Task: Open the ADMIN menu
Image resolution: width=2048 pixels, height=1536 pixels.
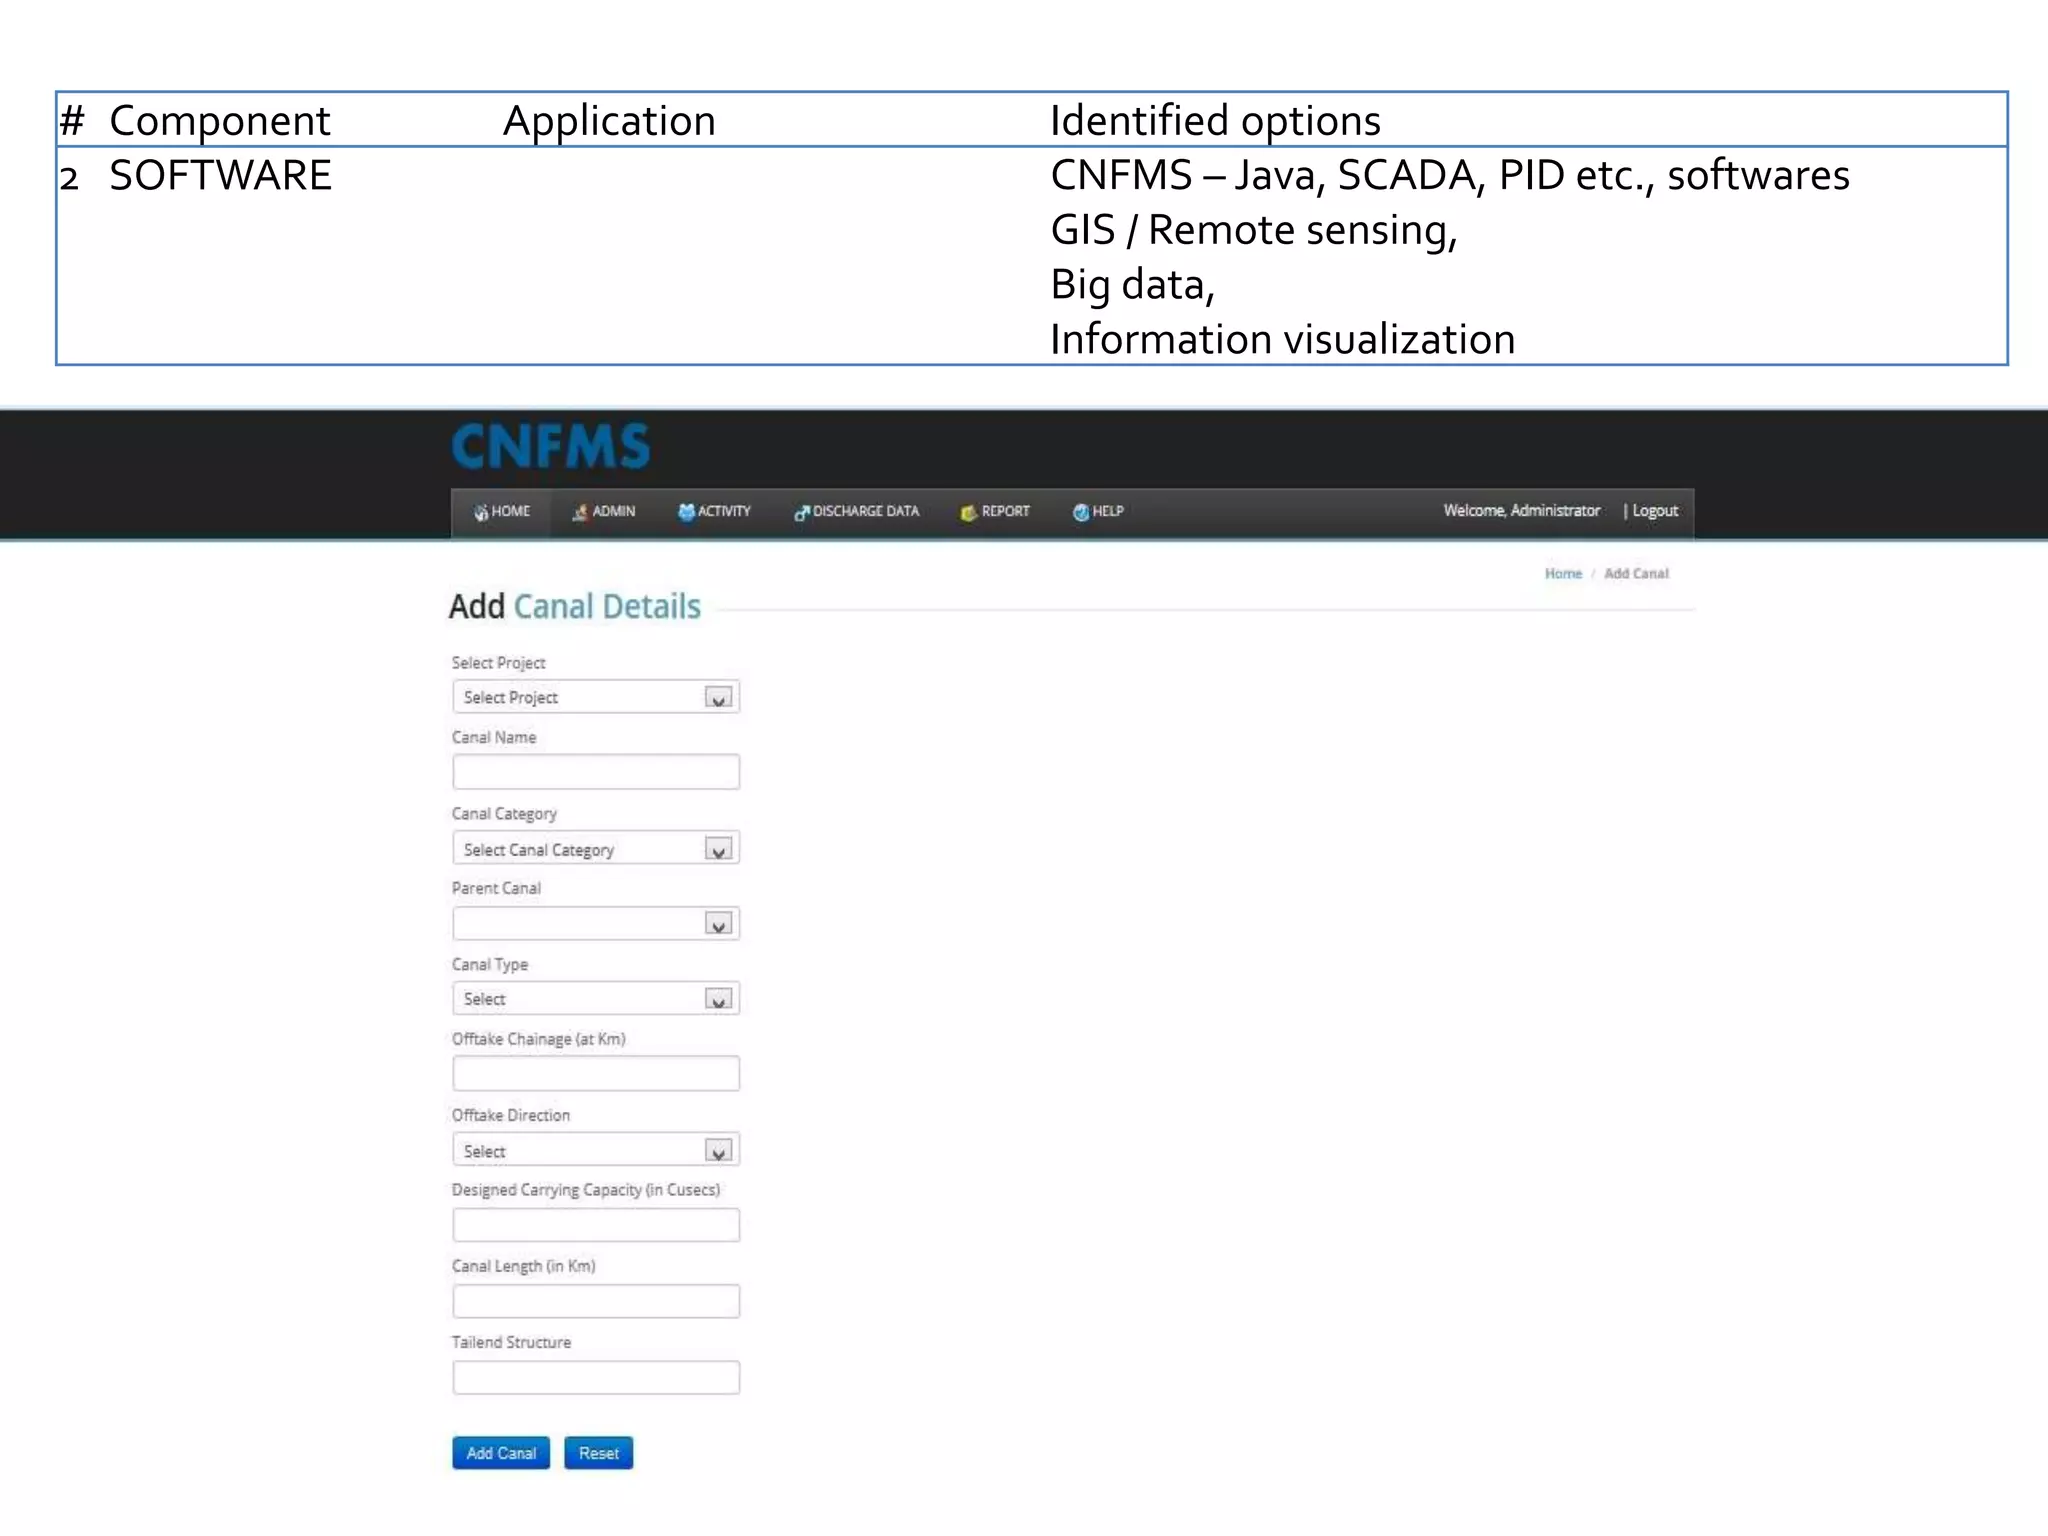Action: [x=603, y=511]
